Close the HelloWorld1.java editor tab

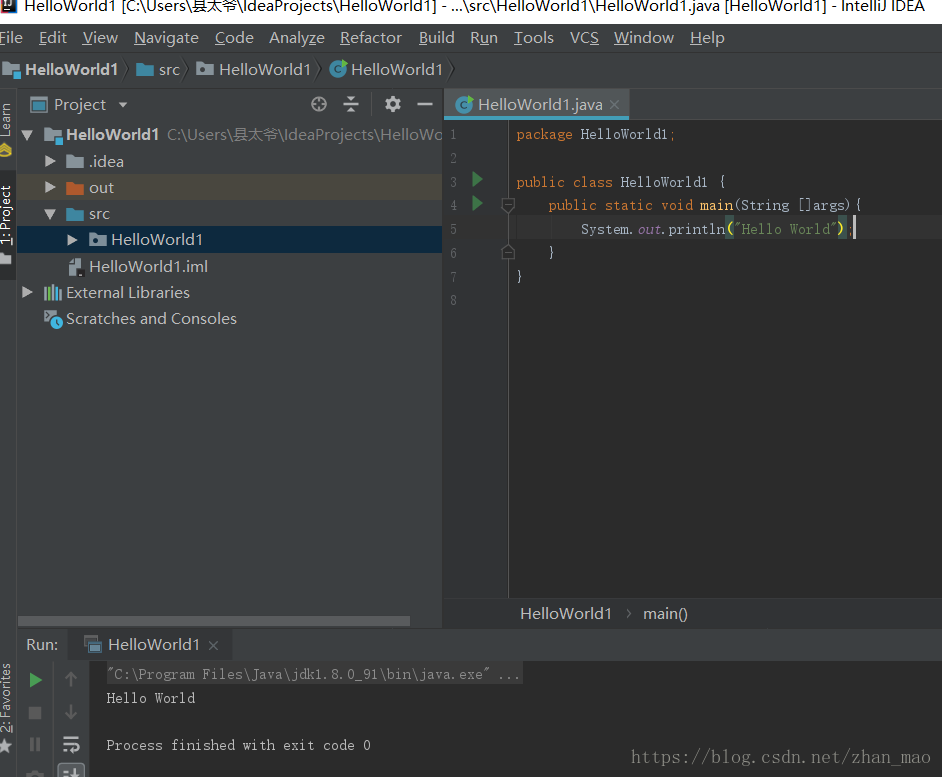(614, 105)
